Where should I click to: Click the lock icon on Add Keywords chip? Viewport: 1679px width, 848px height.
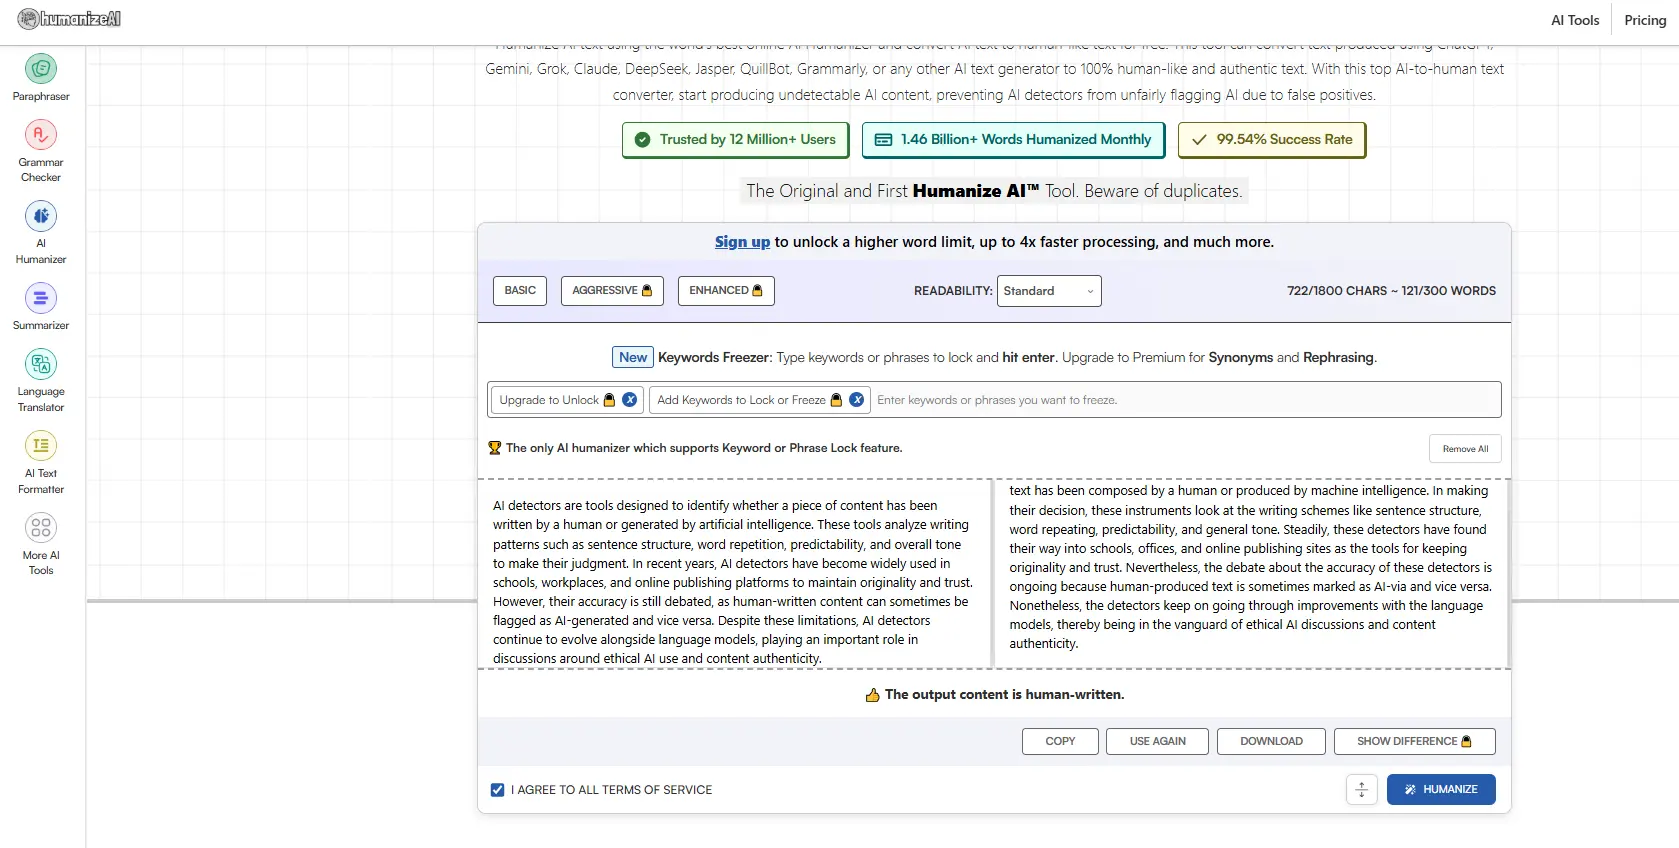[836, 400]
